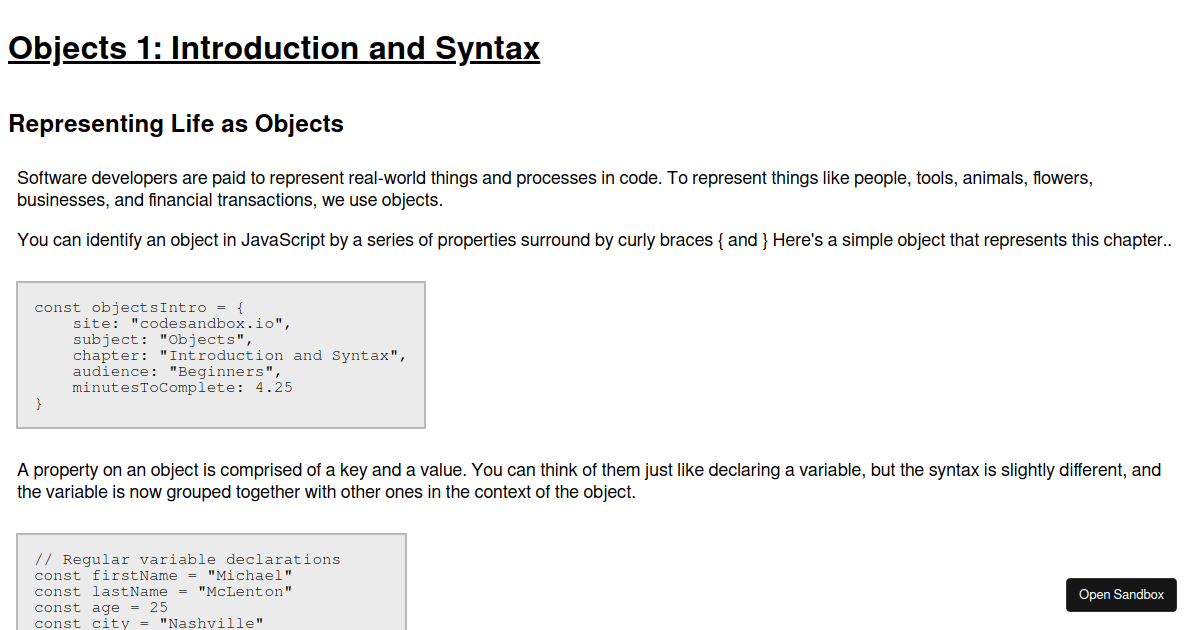Screen dimensions: 1200x630
Task: Select the objectsIntro code block
Action: click(221, 355)
